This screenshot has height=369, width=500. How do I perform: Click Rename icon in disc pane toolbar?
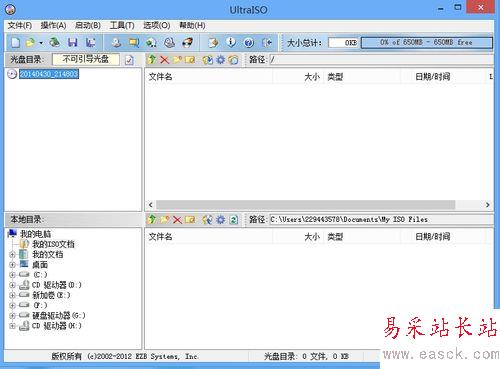pos(190,60)
